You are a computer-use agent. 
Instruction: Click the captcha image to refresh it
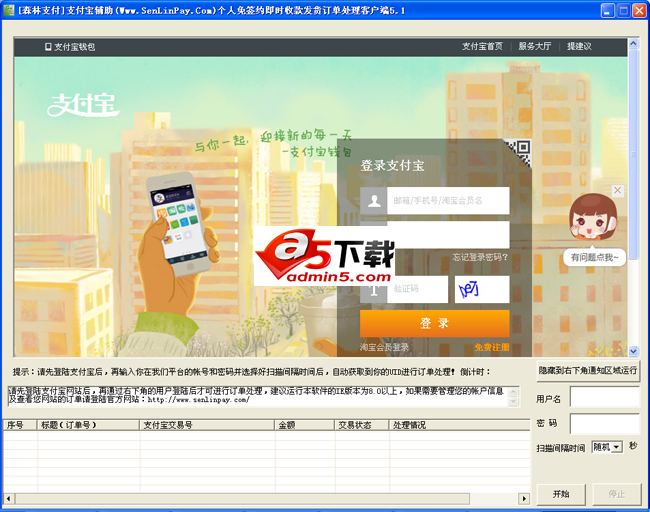click(482, 289)
